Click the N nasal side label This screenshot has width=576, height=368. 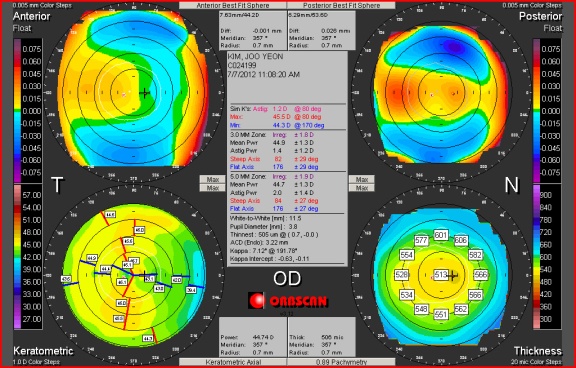[x=511, y=185]
